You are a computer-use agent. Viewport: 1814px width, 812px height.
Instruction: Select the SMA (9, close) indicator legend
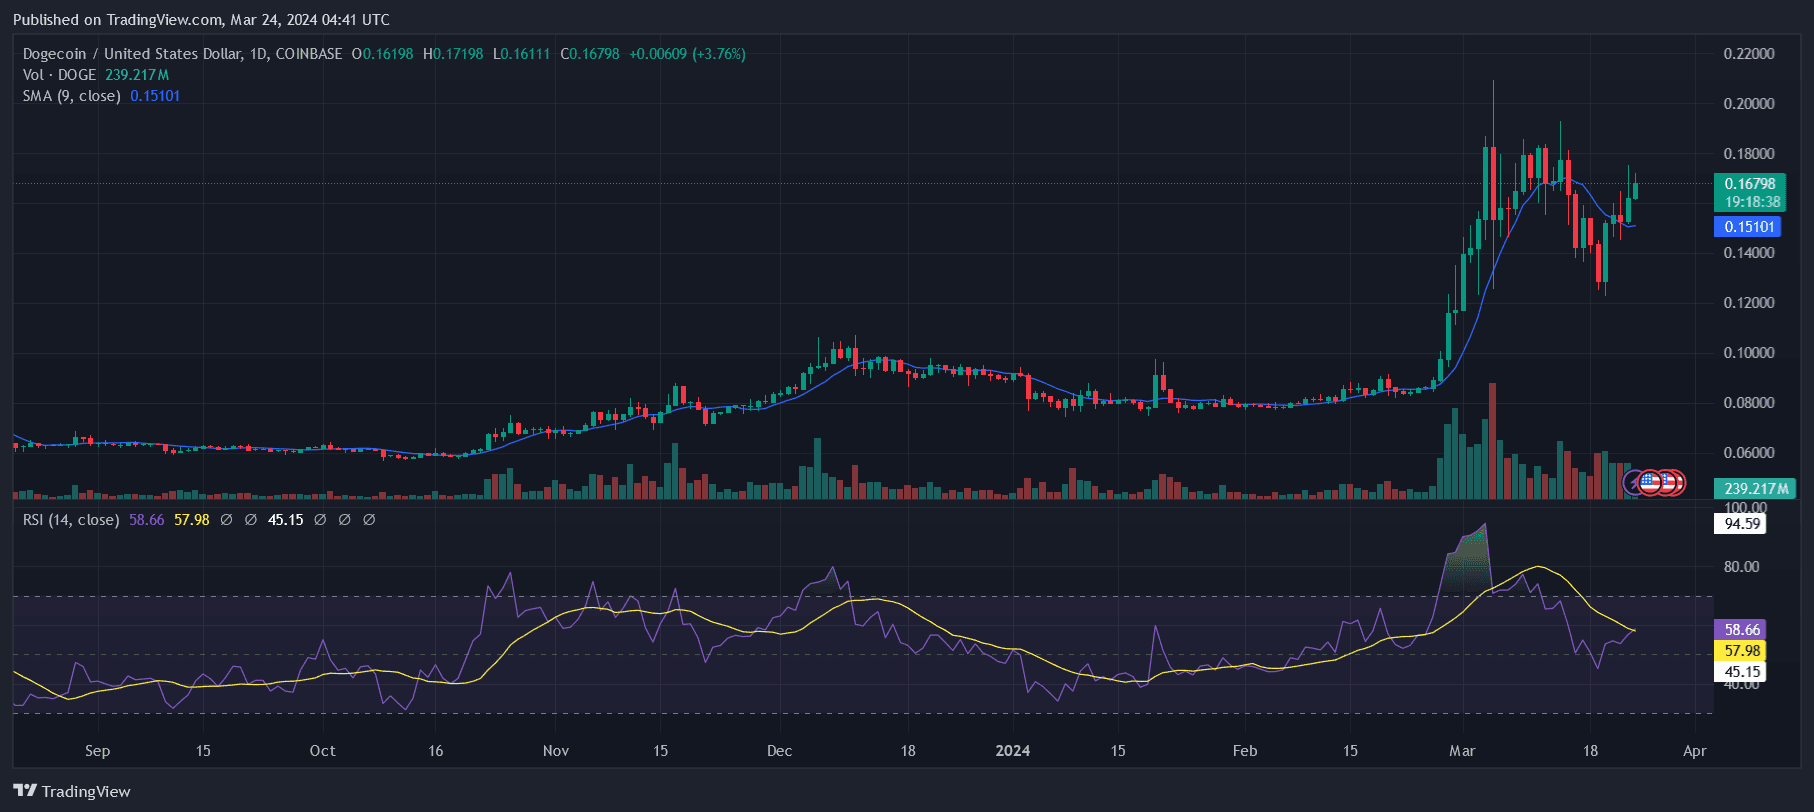(x=72, y=96)
